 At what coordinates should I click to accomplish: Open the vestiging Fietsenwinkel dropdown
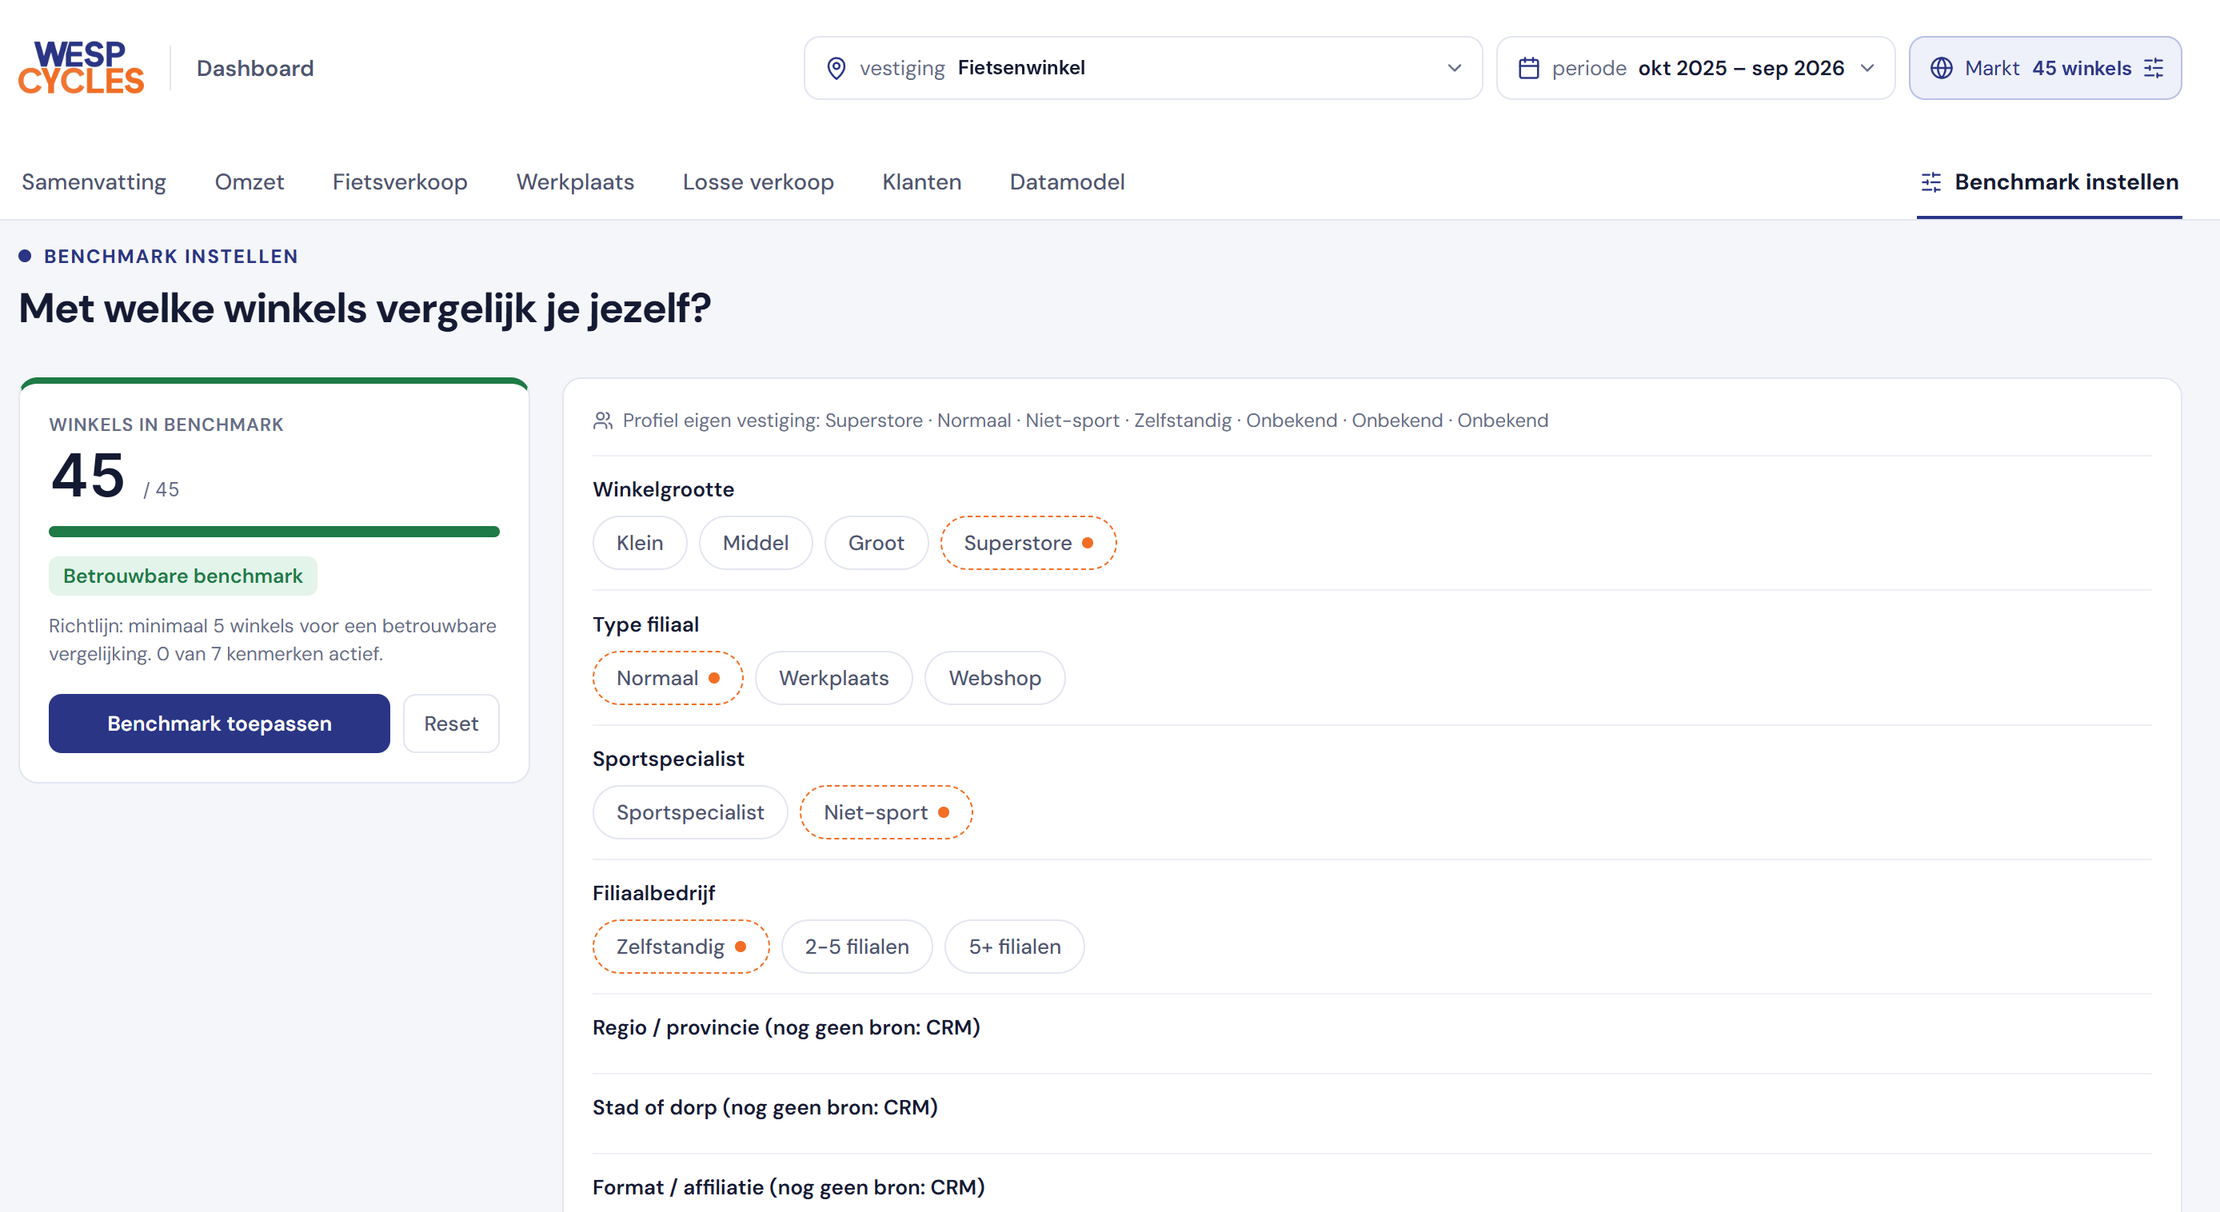(1143, 68)
